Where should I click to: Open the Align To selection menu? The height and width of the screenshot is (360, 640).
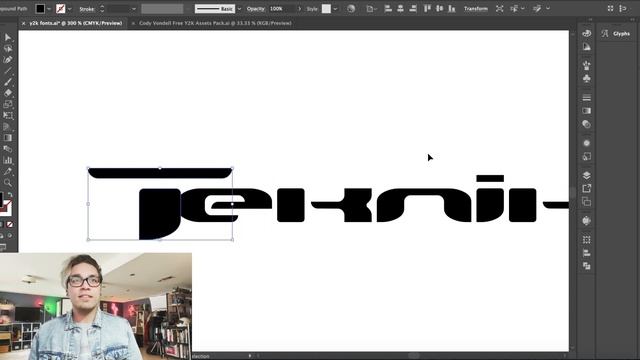tap(371, 9)
